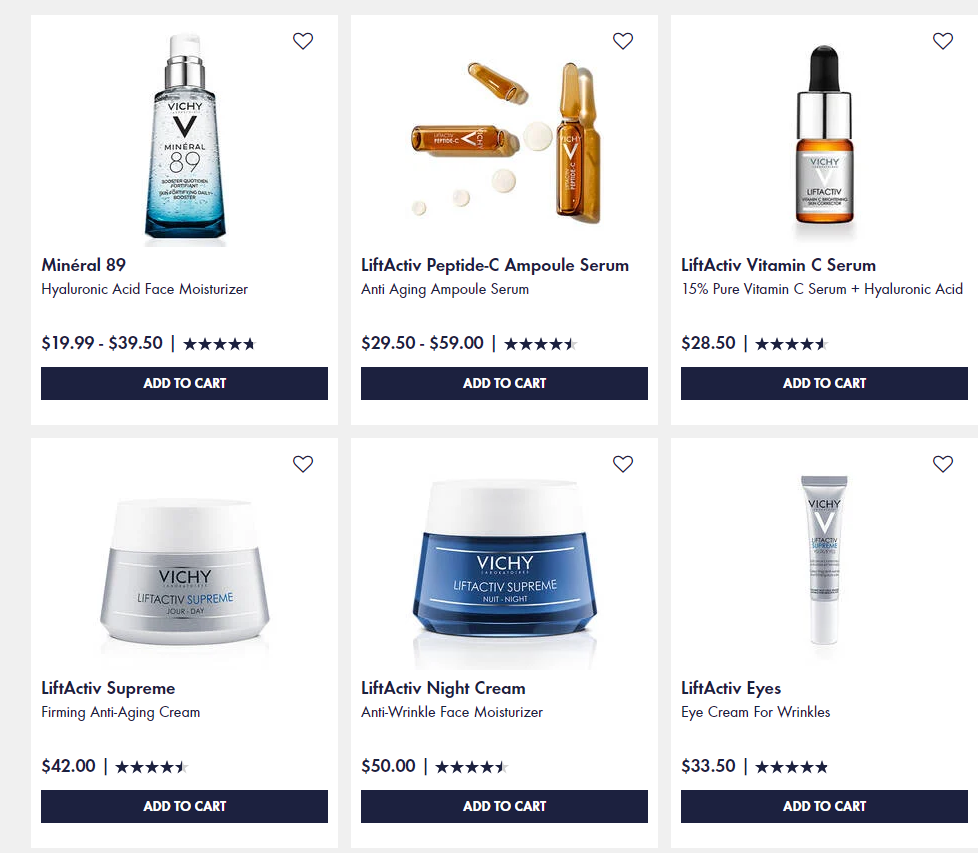Add LiftActiv Peptide-C Ampoule Serum to cart
Screen dimensions: 978x853
(505, 383)
